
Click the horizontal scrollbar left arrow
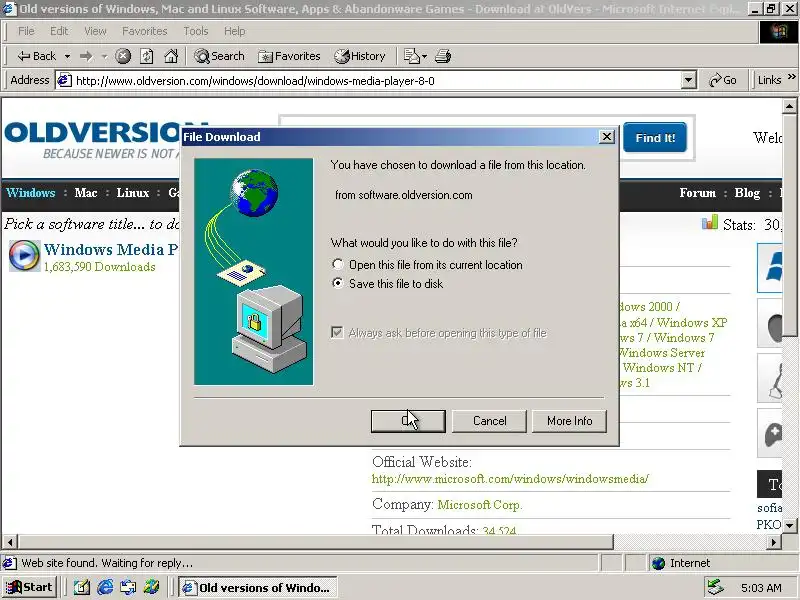click(10, 541)
